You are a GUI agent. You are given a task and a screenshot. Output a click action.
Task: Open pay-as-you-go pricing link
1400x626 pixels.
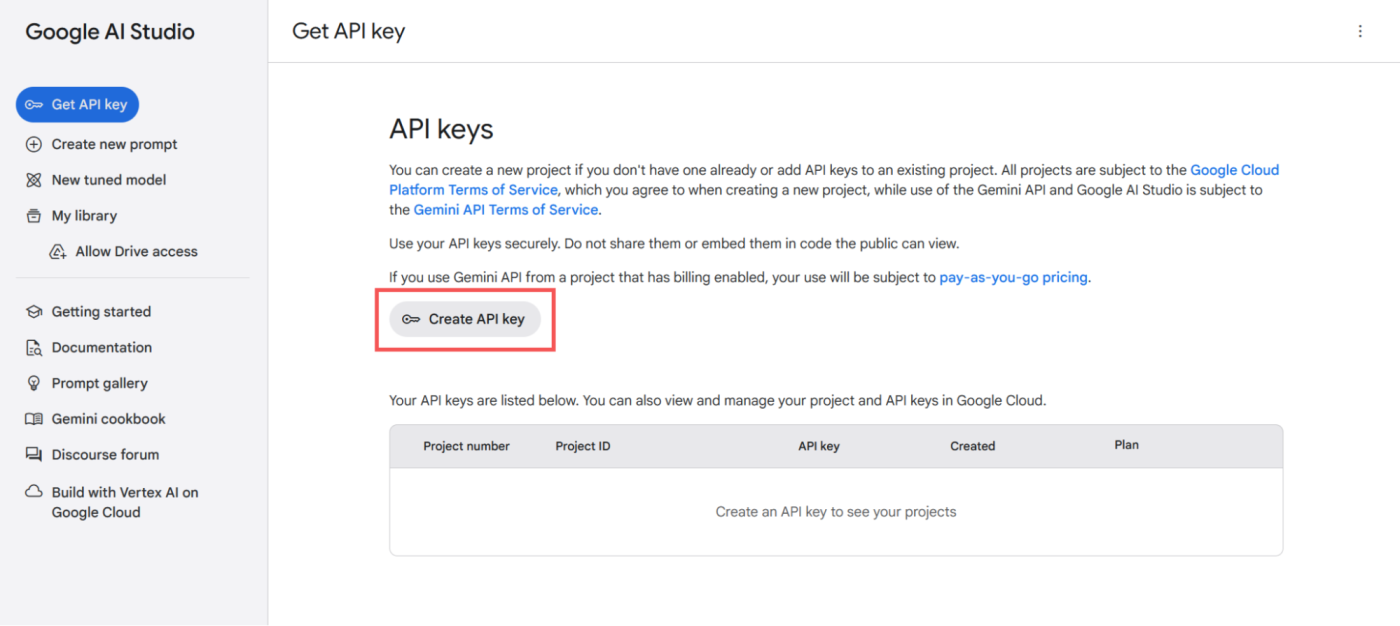(1013, 278)
